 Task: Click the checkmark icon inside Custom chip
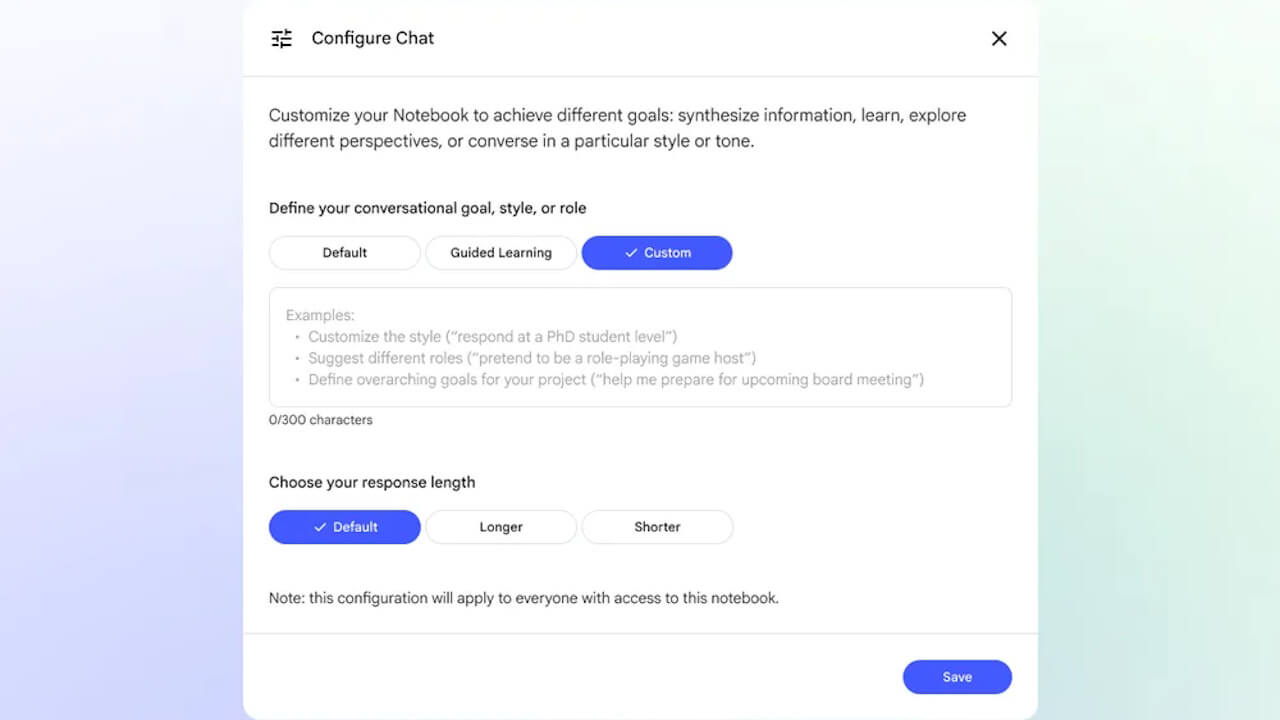point(631,253)
